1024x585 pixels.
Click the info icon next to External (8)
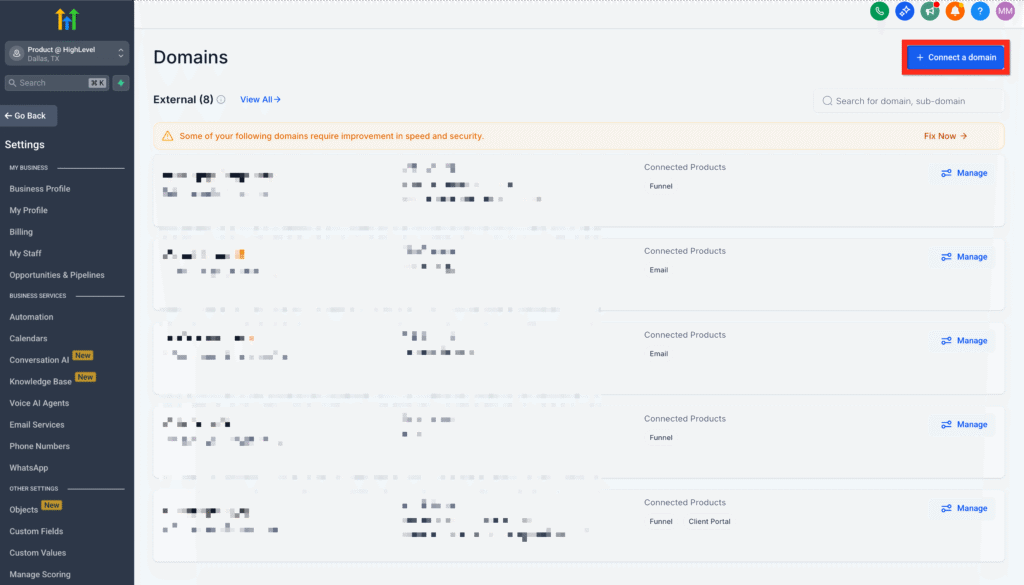pos(221,100)
